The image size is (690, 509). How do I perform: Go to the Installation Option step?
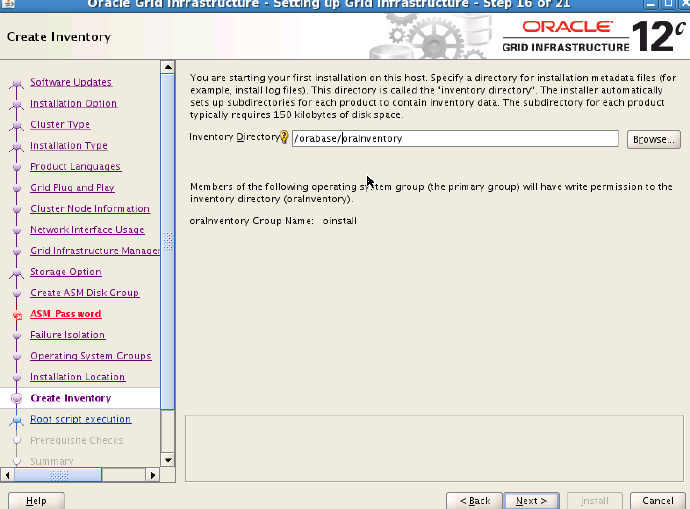[x=73, y=103]
